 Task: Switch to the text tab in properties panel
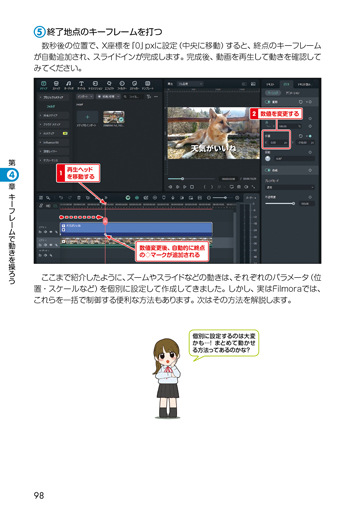(270, 84)
